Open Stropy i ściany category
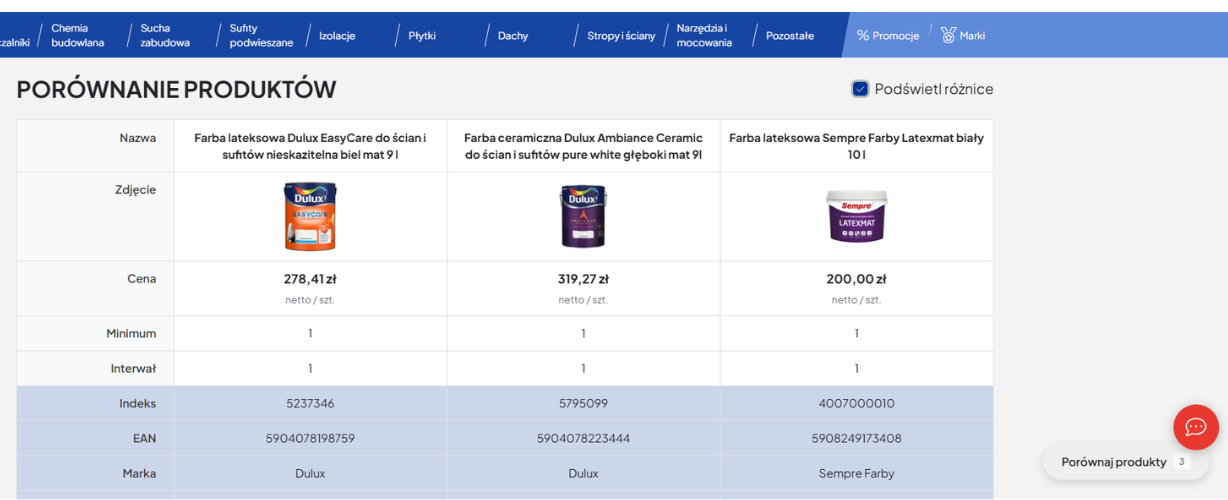 pyautogui.click(x=621, y=36)
